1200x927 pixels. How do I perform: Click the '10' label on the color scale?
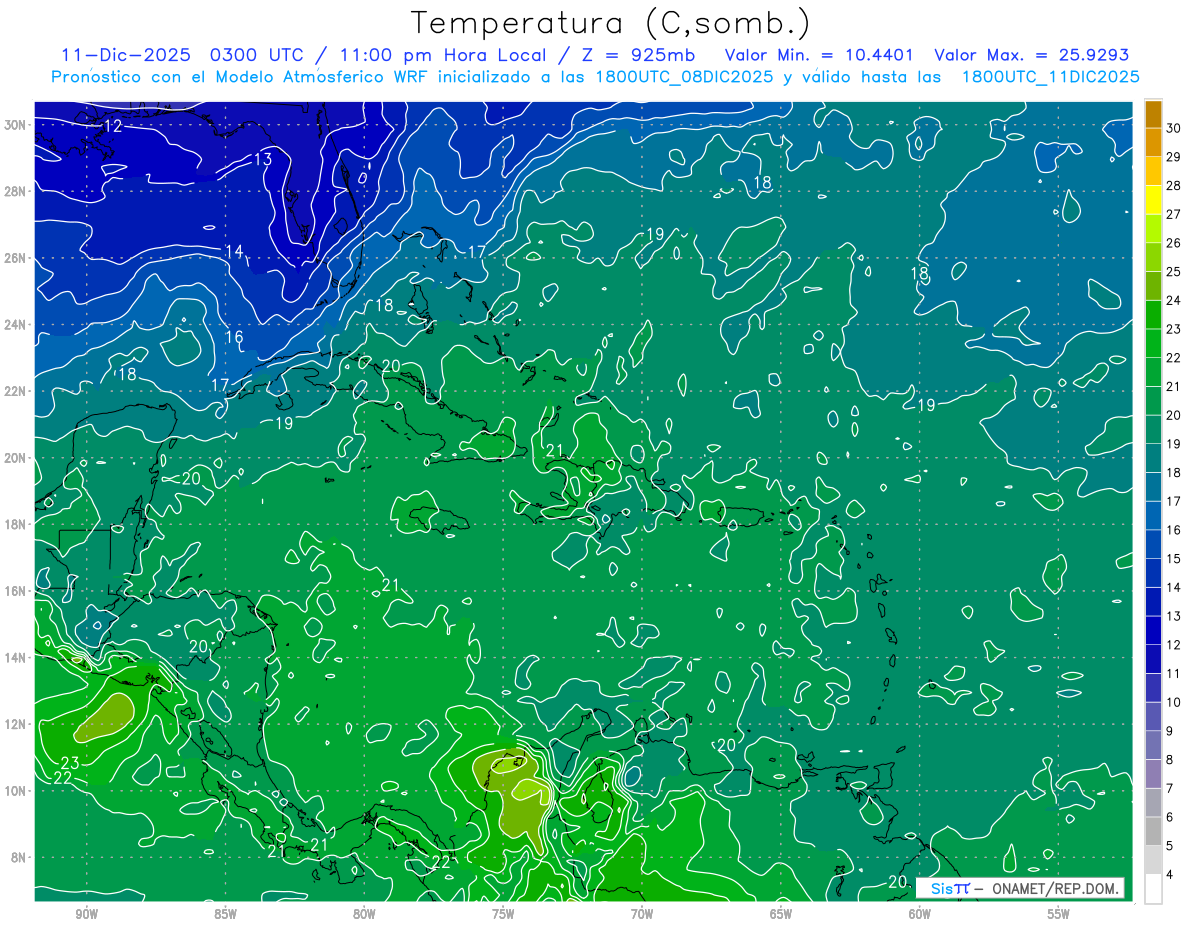coord(1173,702)
